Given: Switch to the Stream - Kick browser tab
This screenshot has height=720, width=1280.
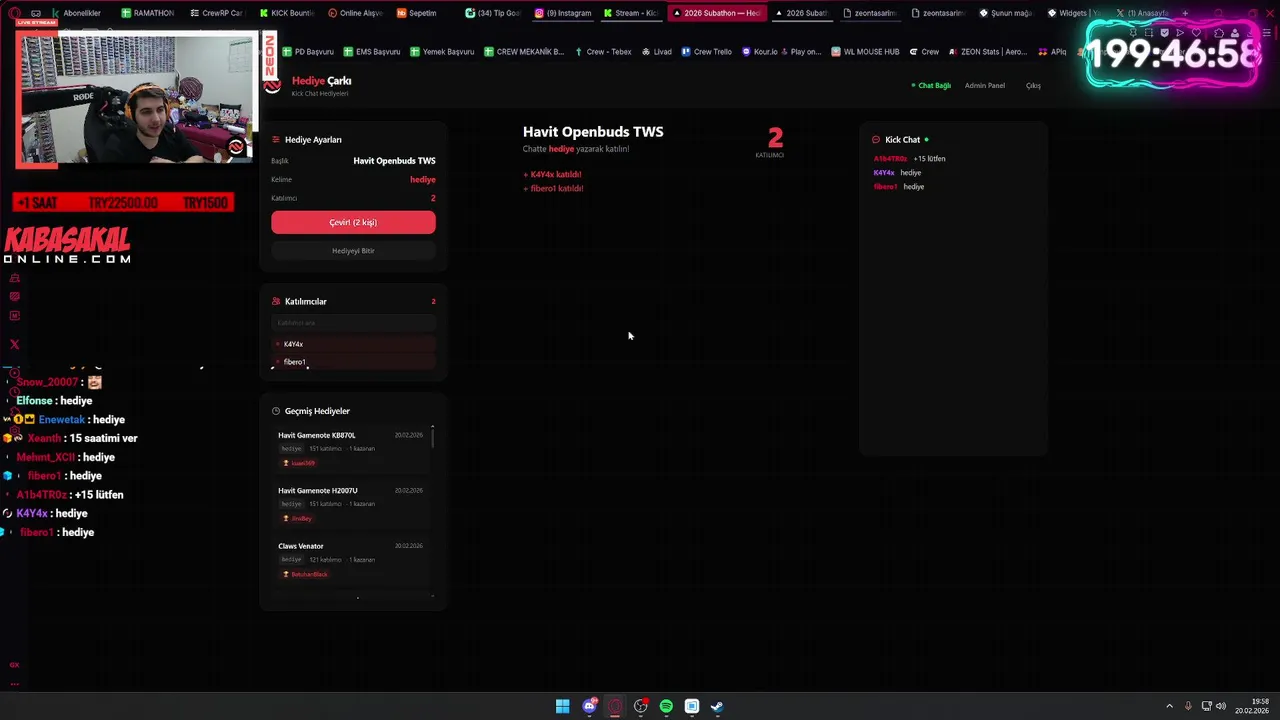Looking at the screenshot, I should pos(631,13).
